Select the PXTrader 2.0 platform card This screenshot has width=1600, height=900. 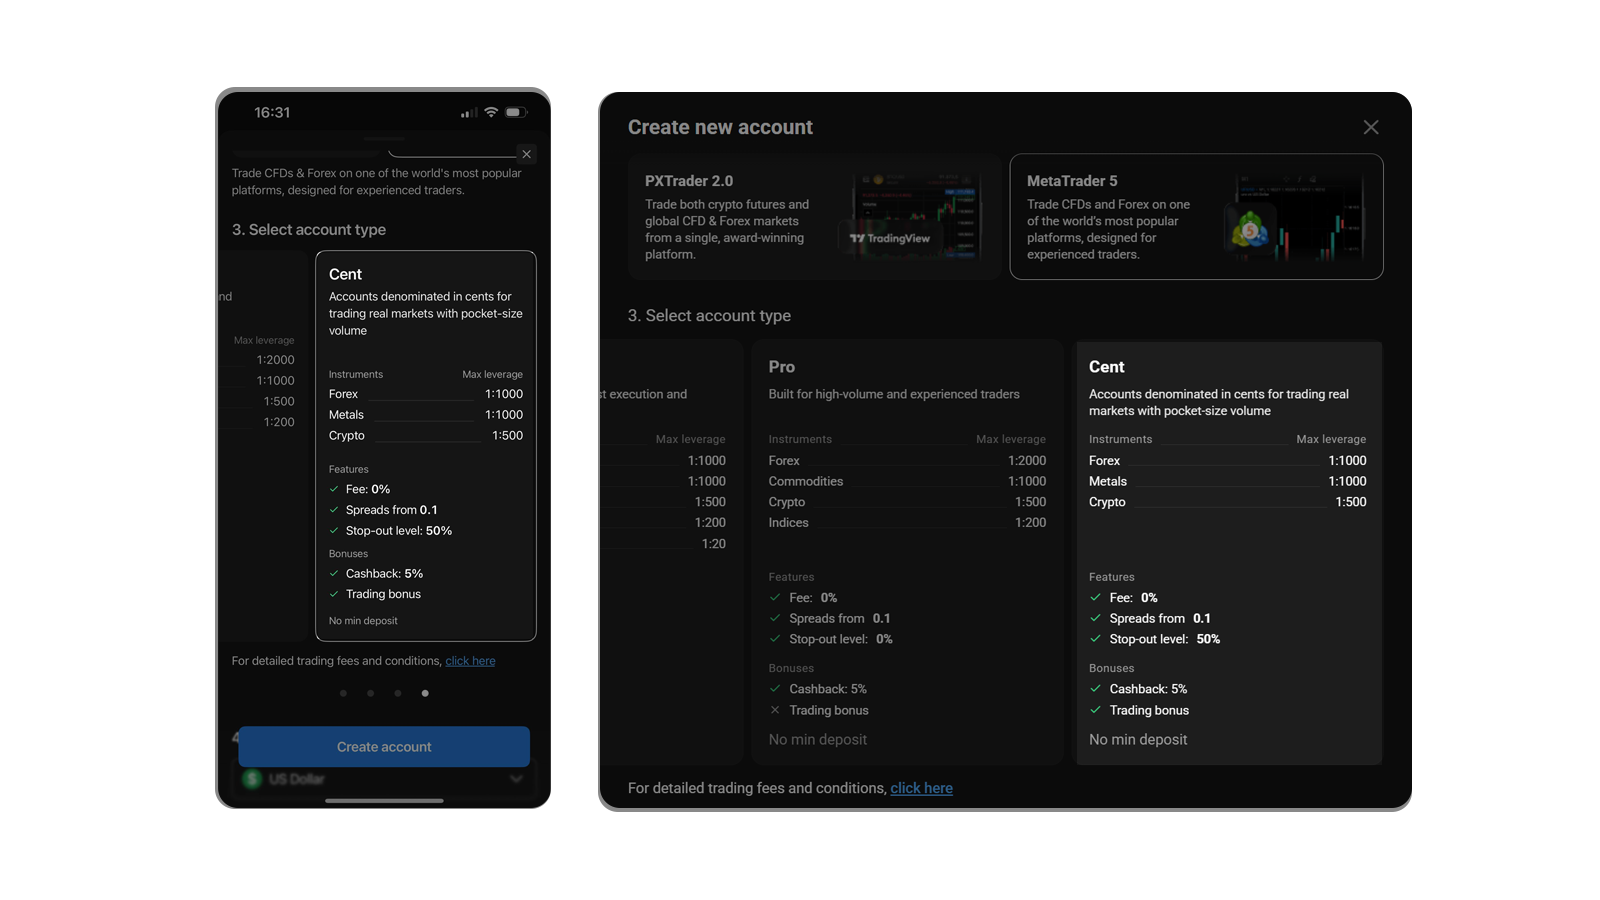814,216
